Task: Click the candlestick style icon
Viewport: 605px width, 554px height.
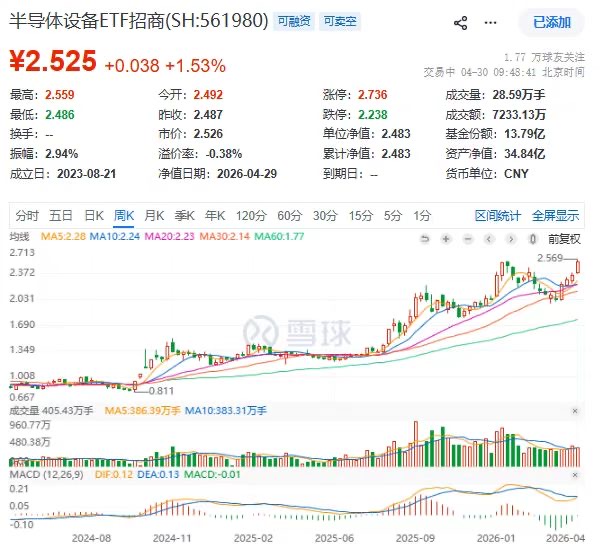Action: point(532,239)
